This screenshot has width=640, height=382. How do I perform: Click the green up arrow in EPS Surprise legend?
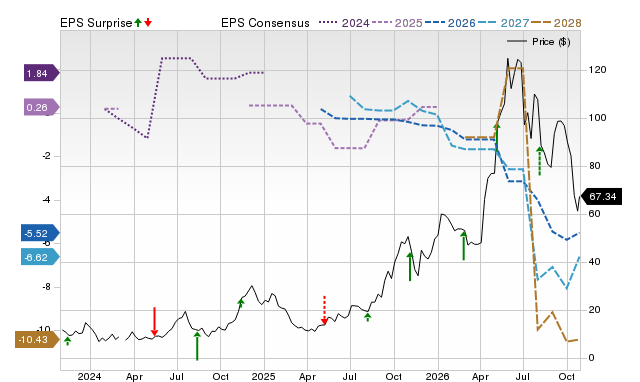click(x=138, y=22)
